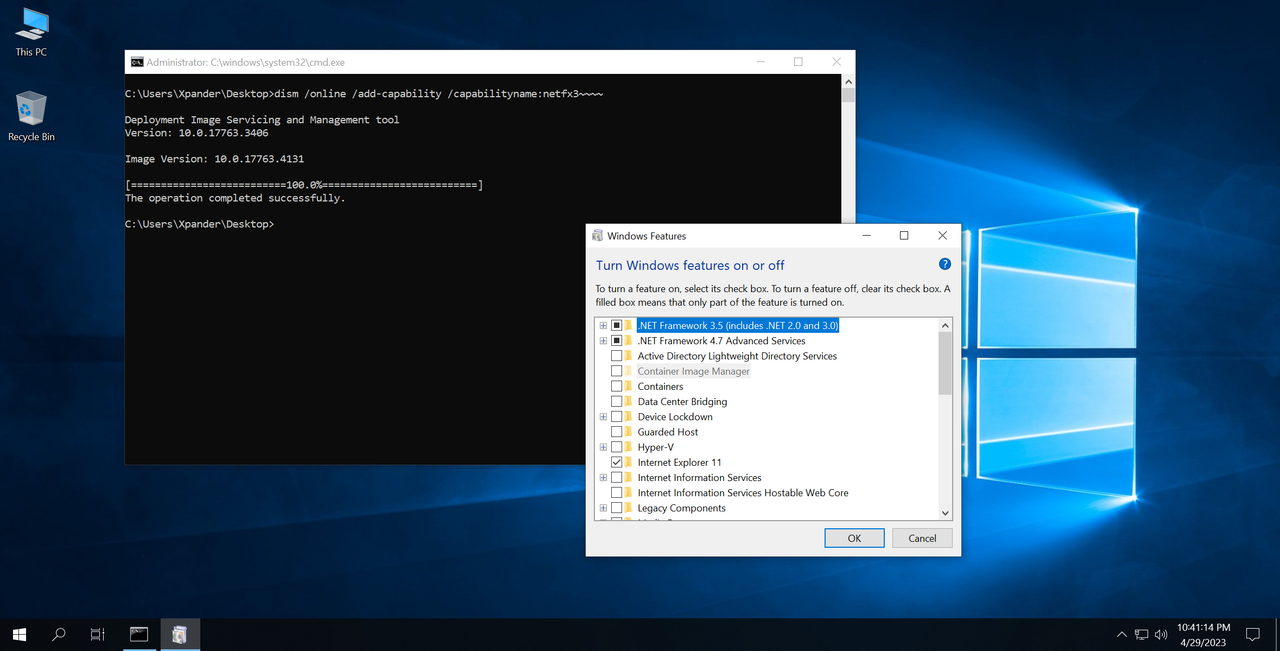Click the features list scrollbar thumb
1280x651 pixels.
click(945, 364)
